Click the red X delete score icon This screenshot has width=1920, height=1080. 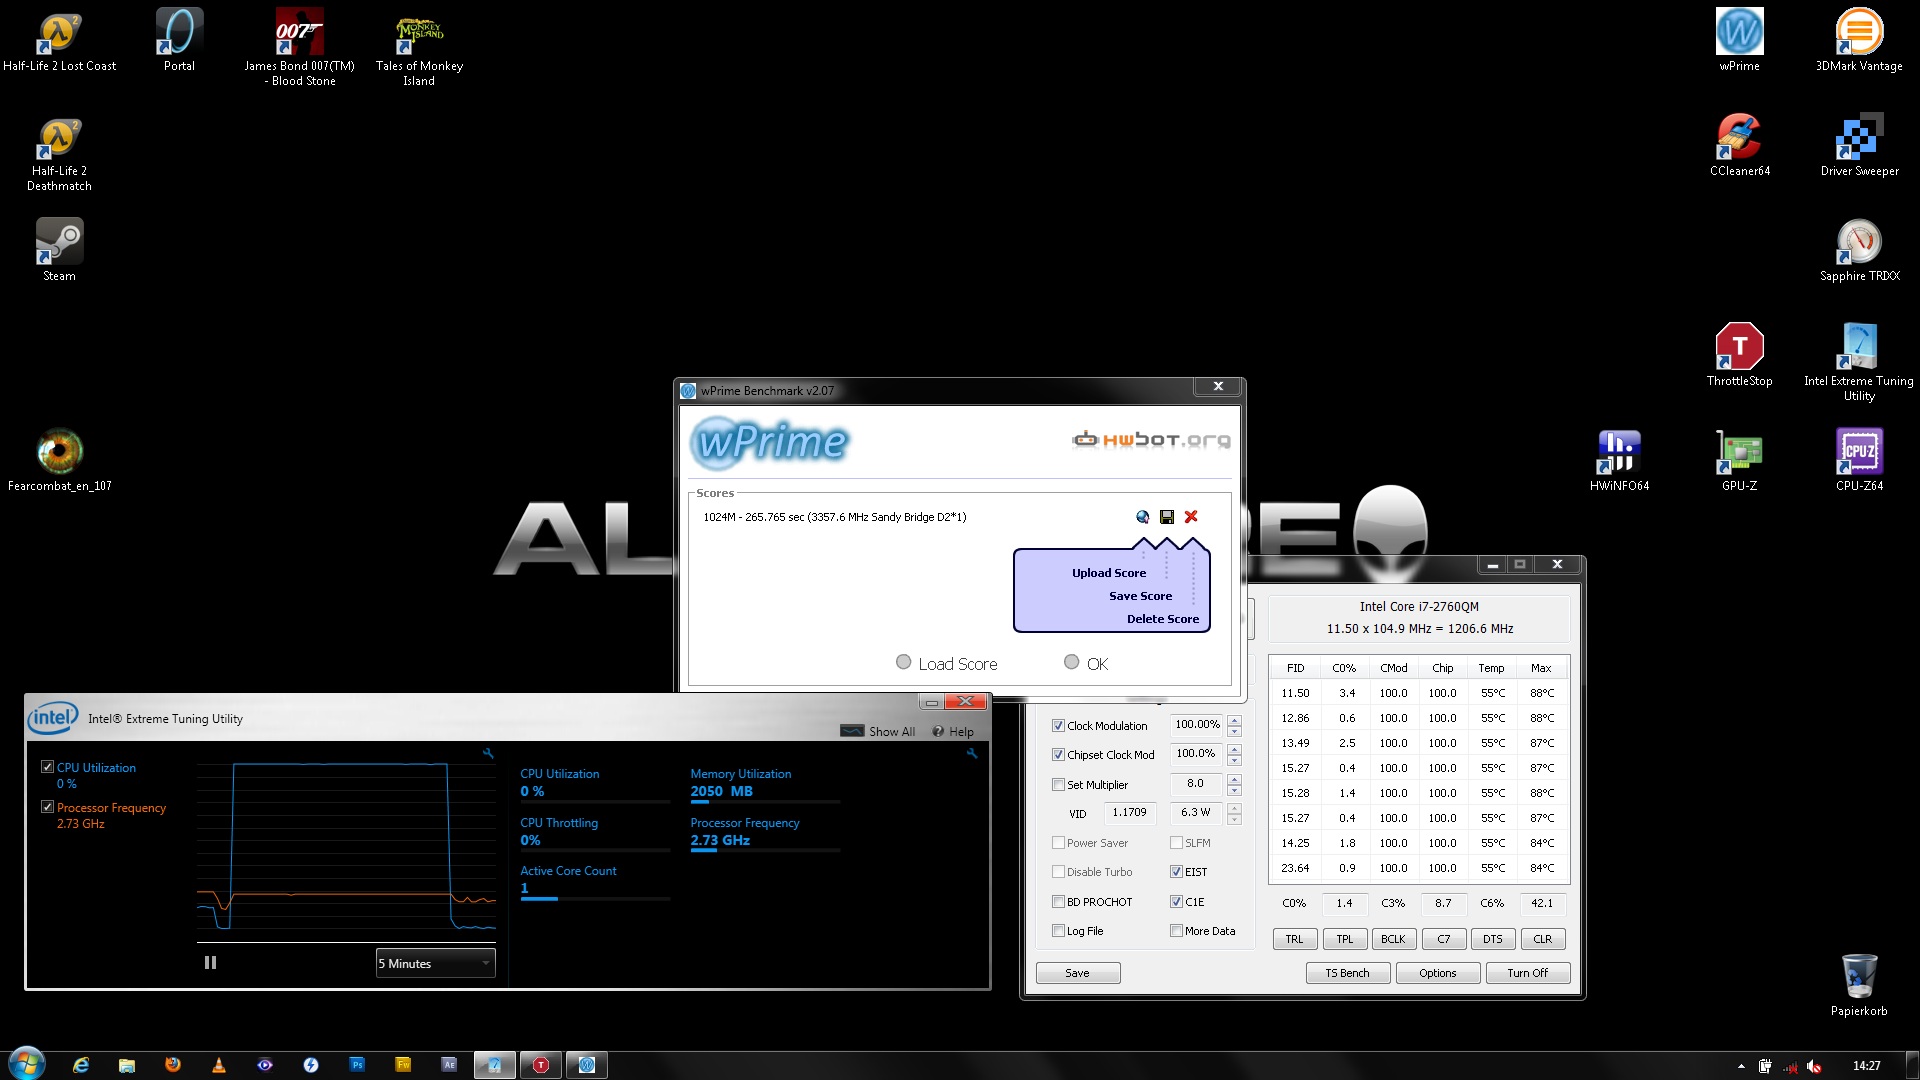click(x=1191, y=517)
